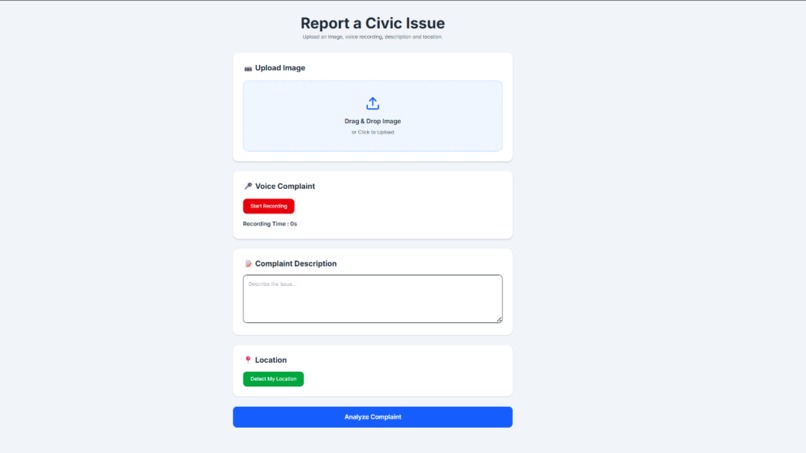
Task: Click the camera icon beside Upload Image
Action: [248, 68]
